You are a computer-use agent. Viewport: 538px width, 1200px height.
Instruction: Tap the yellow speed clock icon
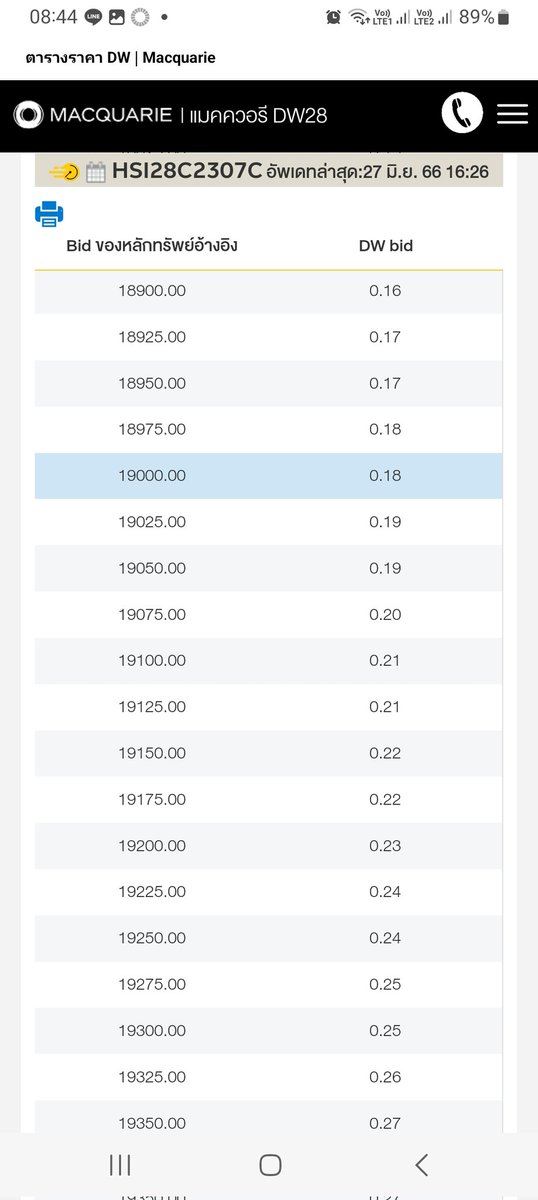(63, 172)
